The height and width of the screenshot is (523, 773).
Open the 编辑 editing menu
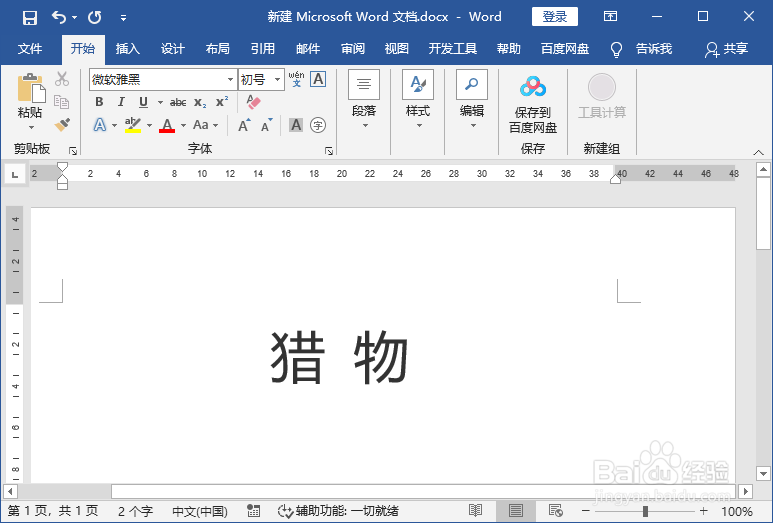pyautogui.click(x=472, y=100)
